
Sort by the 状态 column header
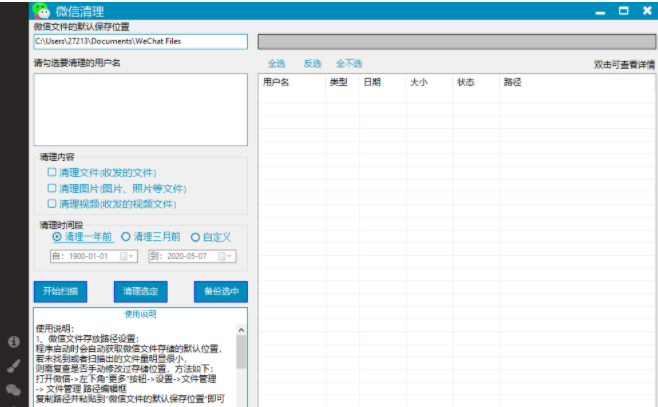click(477, 82)
